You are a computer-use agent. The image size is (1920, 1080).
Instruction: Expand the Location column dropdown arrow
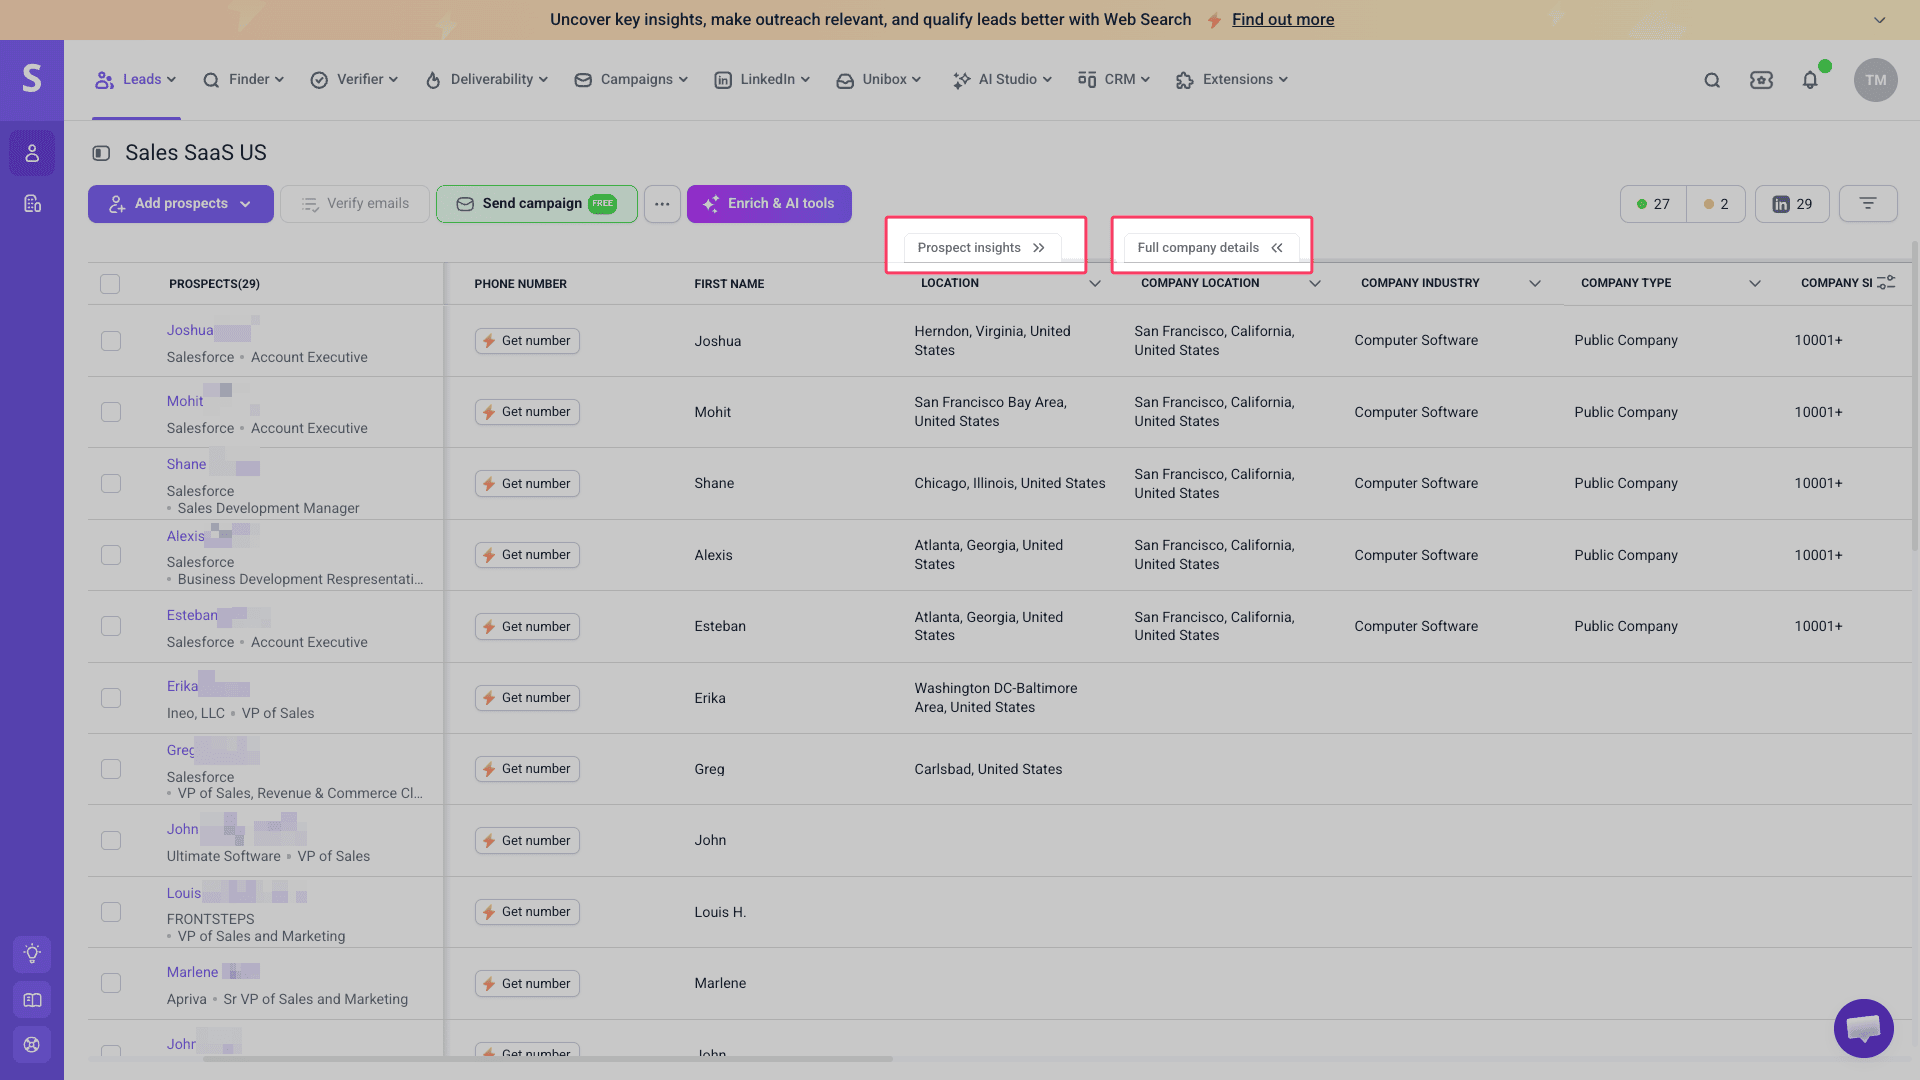click(x=1095, y=284)
